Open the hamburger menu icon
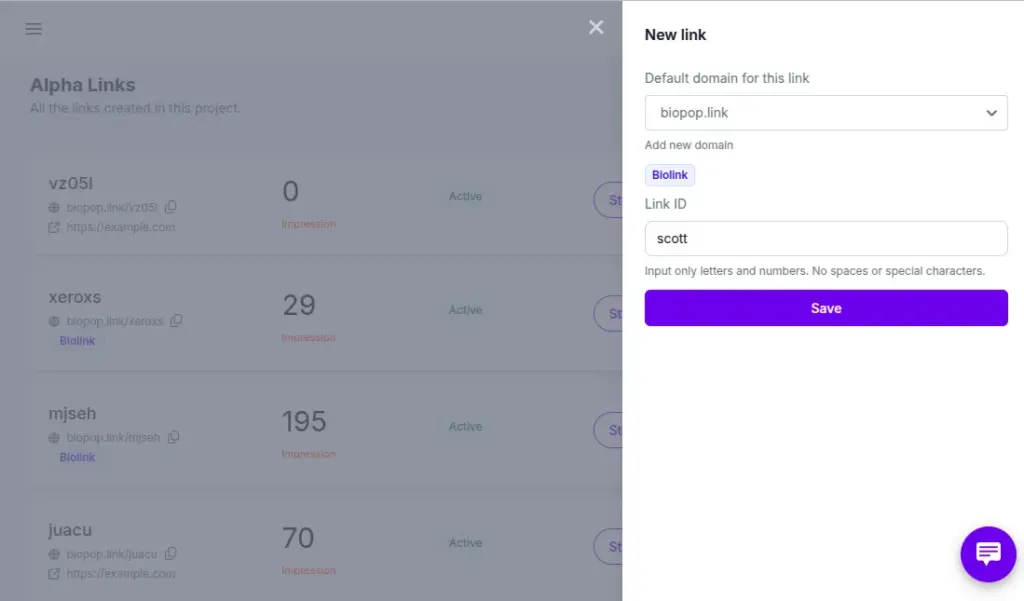Screen dimensions: 1024x601 (34, 29)
